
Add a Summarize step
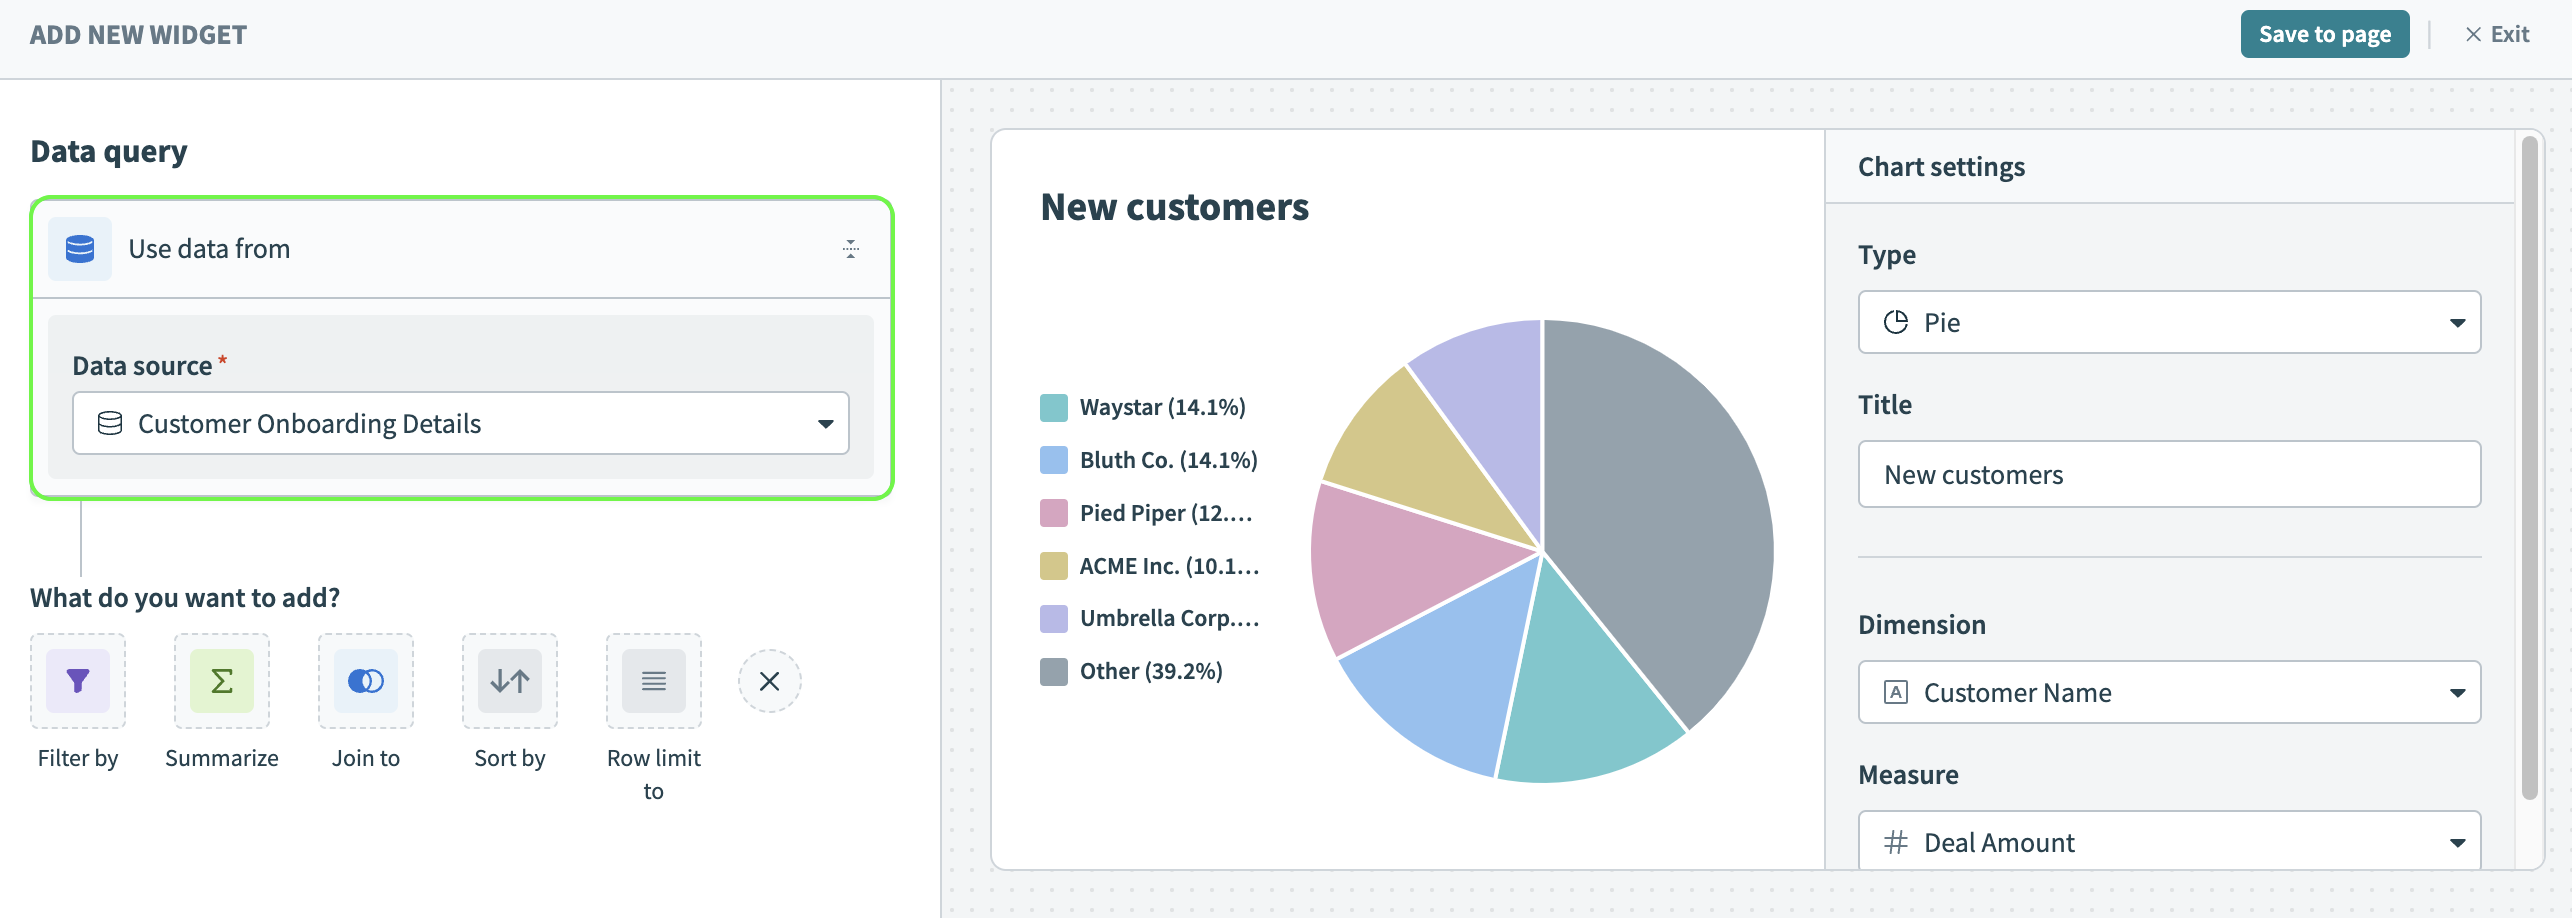click(x=222, y=681)
